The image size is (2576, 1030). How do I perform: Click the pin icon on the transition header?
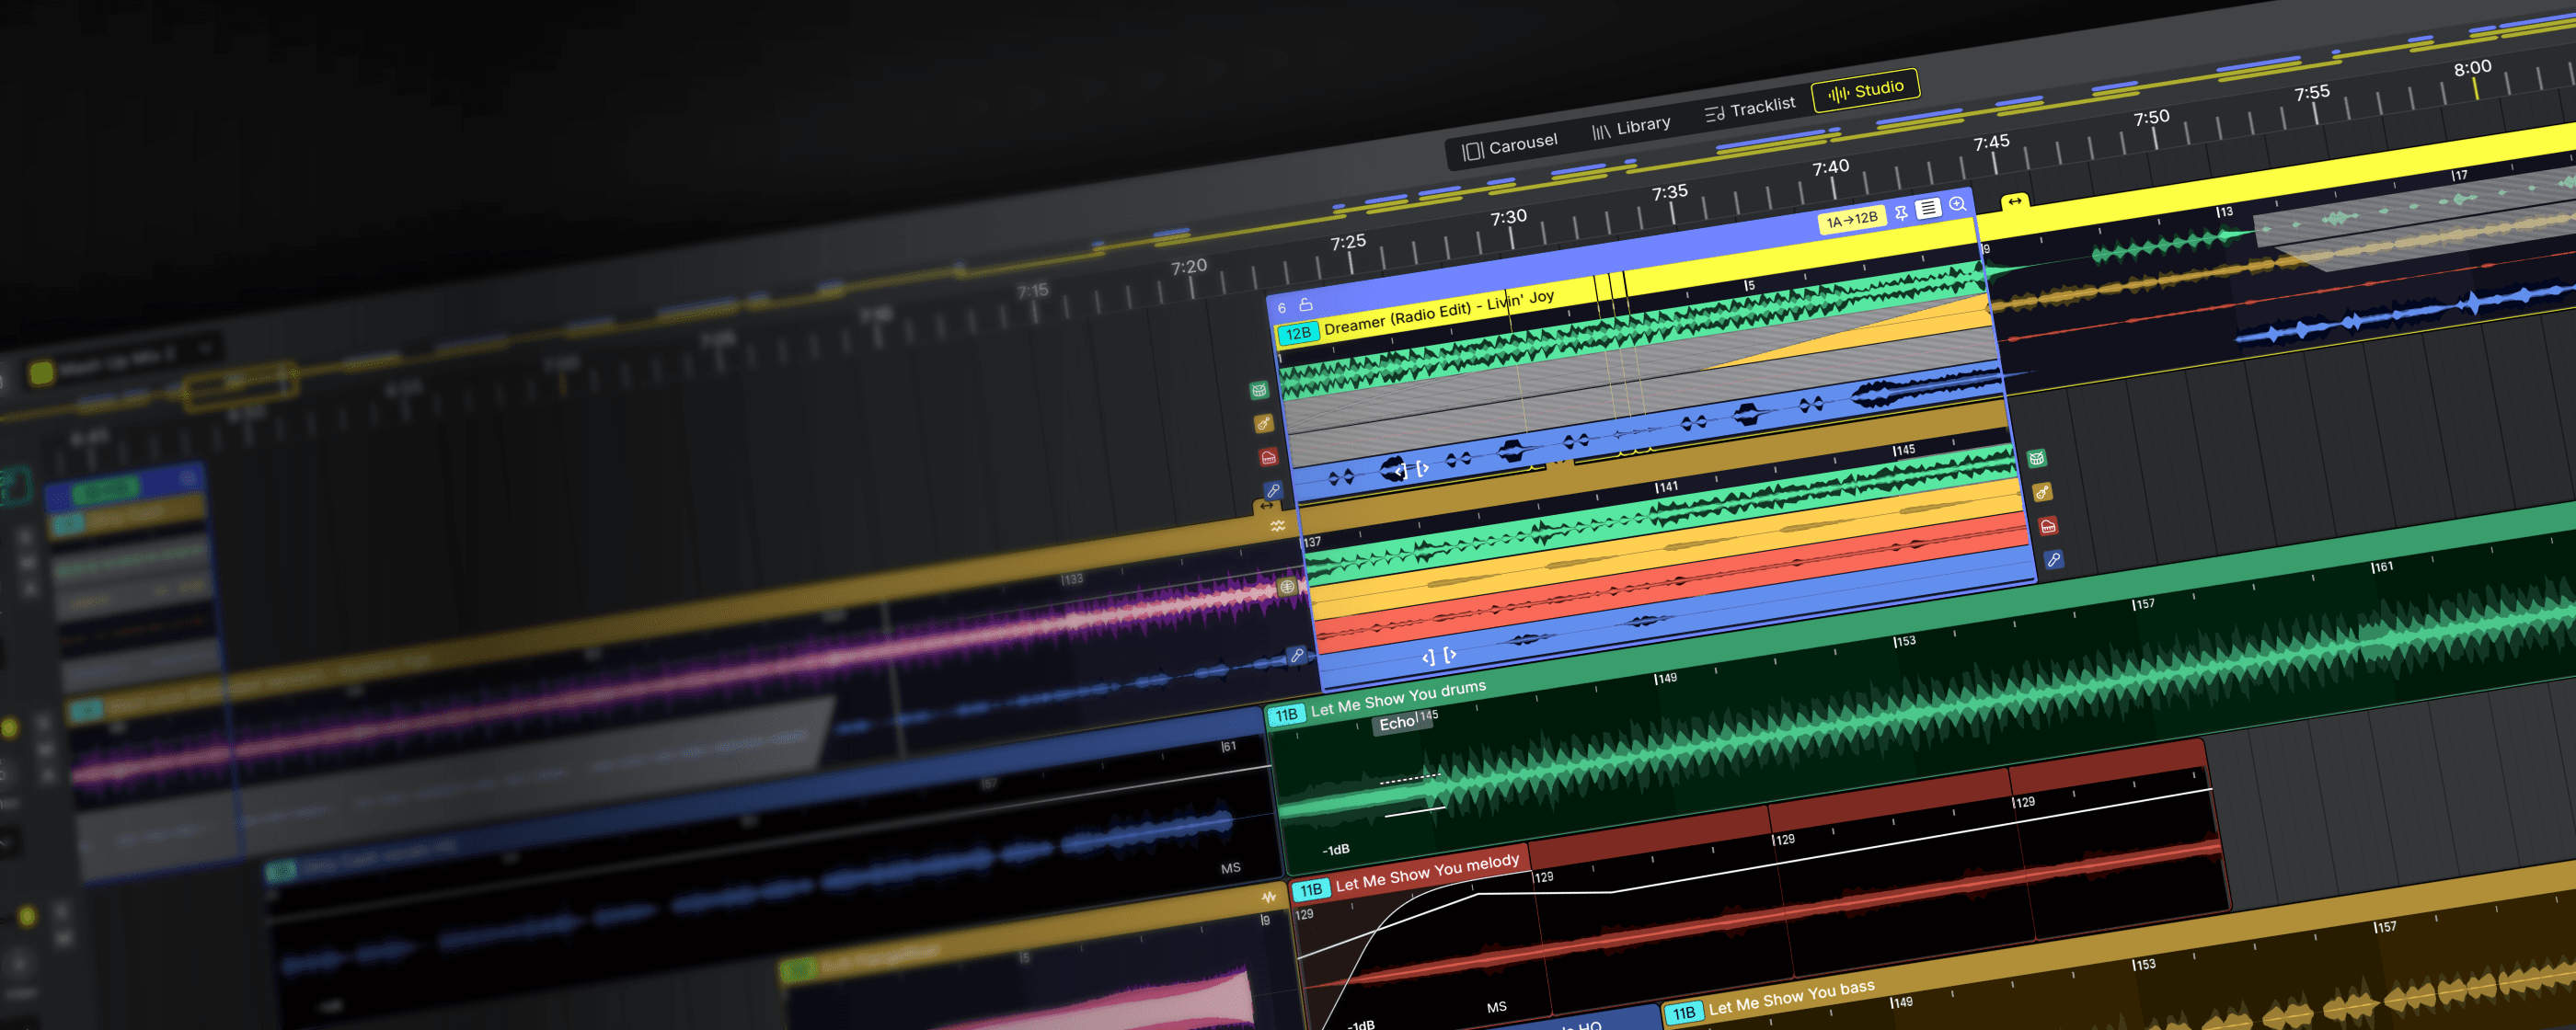1900,212
